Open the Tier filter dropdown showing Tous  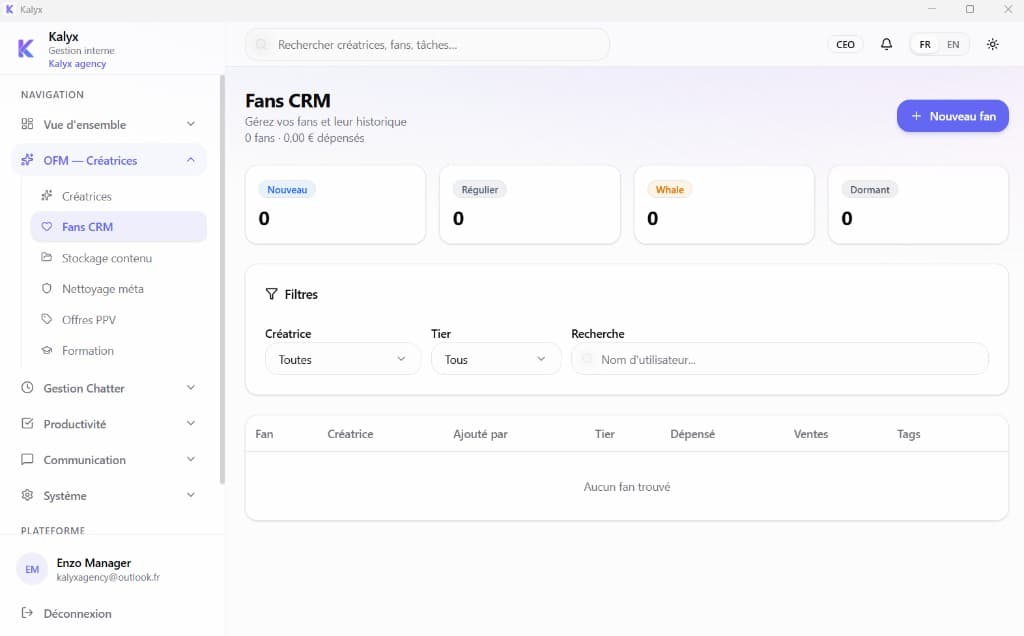pyautogui.click(x=496, y=359)
